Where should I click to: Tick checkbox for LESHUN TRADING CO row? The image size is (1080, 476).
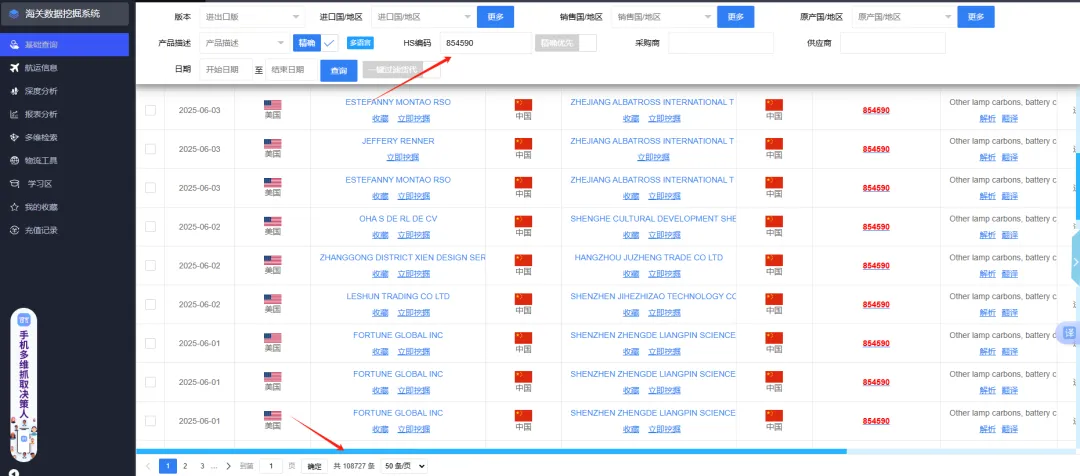(x=150, y=304)
